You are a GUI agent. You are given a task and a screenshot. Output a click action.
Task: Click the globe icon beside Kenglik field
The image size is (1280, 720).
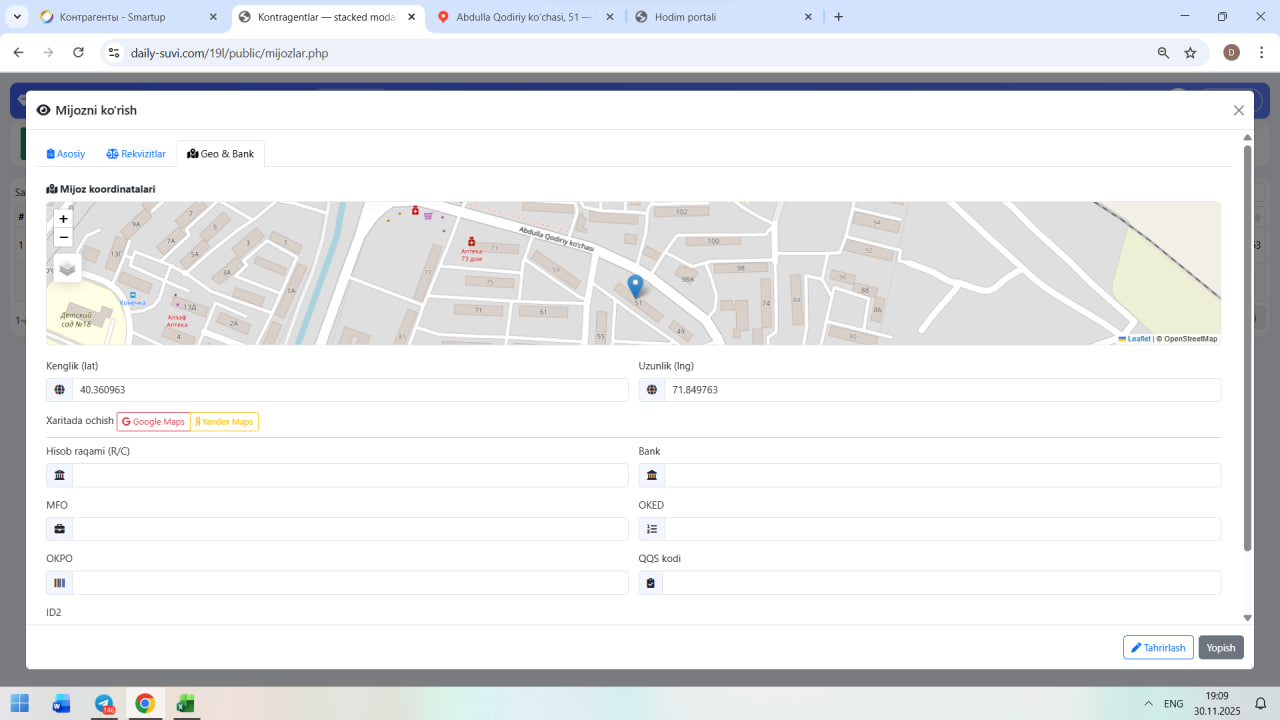click(59, 390)
